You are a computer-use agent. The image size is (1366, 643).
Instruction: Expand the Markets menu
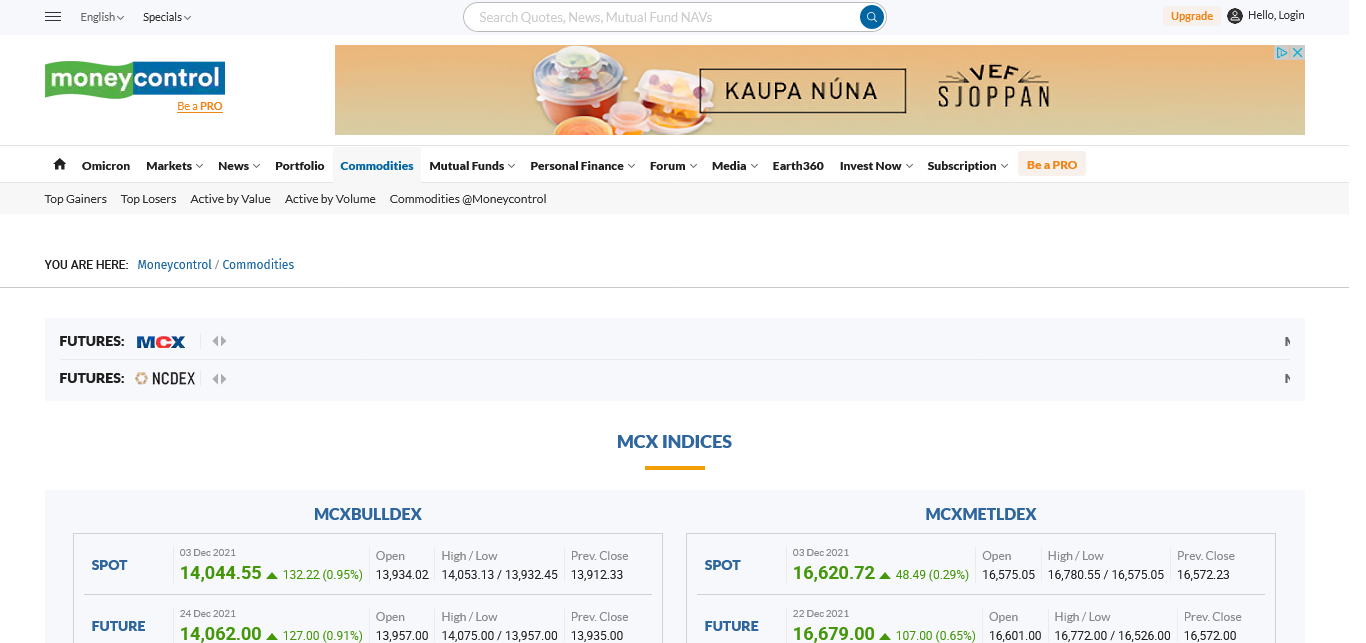(174, 166)
